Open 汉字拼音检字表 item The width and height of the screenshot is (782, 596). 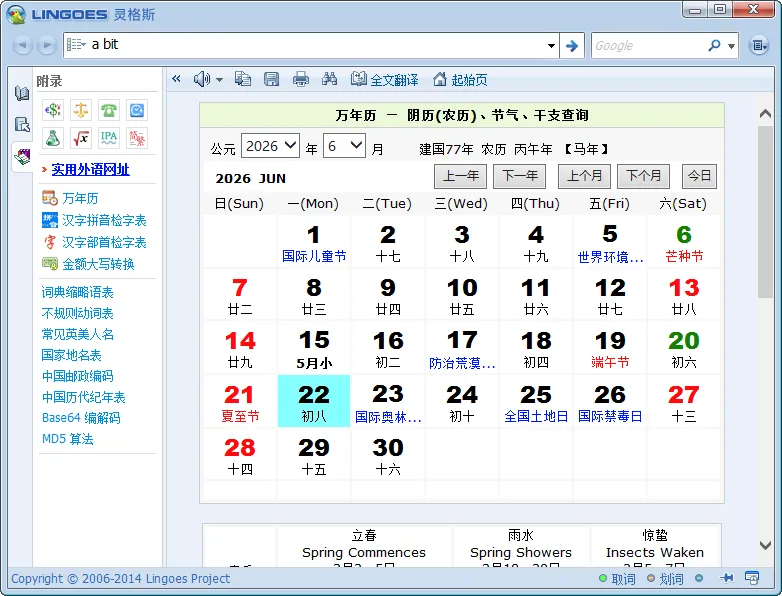(x=94, y=220)
